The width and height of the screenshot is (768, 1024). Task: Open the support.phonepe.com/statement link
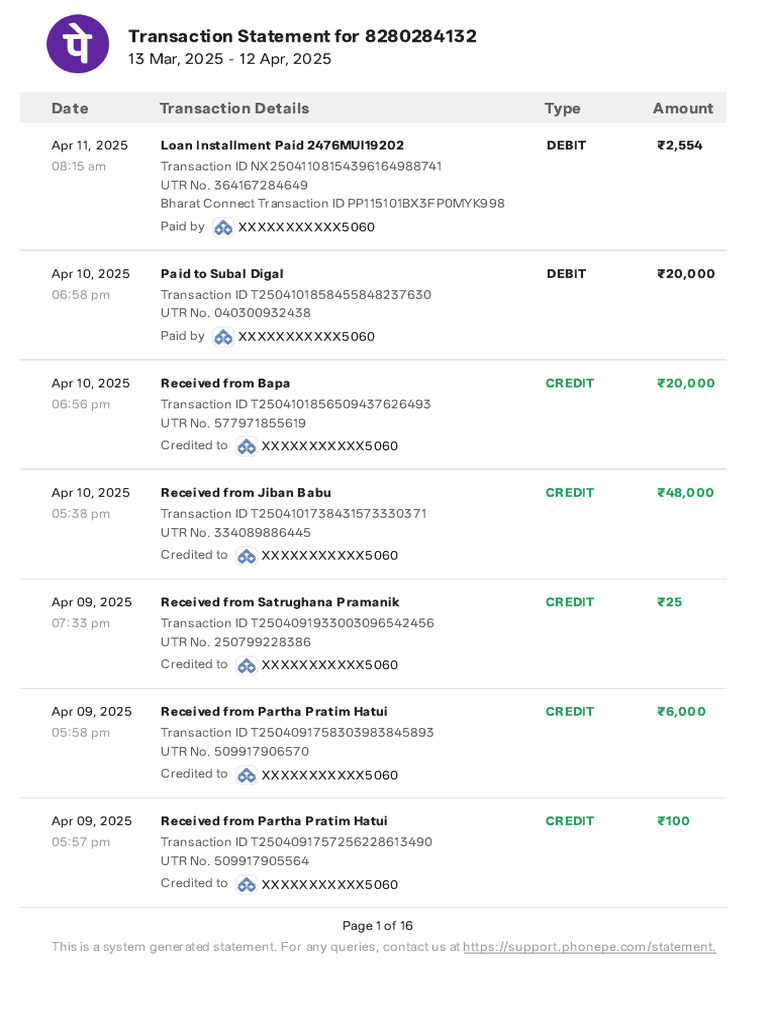tap(589, 947)
